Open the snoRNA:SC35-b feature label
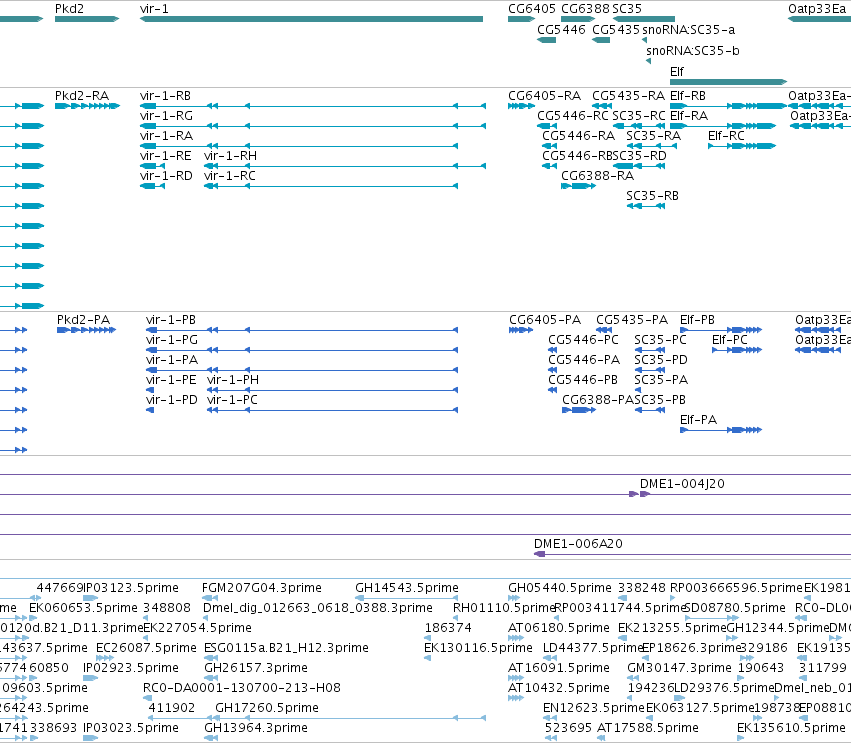The width and height of the screenshot is (851, 743). 693,51
